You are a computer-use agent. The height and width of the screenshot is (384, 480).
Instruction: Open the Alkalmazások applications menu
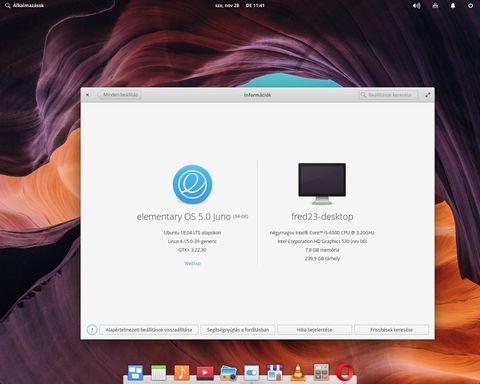point(25,5)
